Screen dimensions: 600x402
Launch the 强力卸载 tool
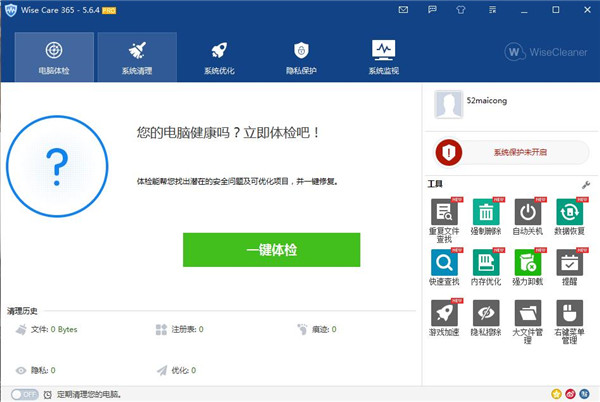528,267
